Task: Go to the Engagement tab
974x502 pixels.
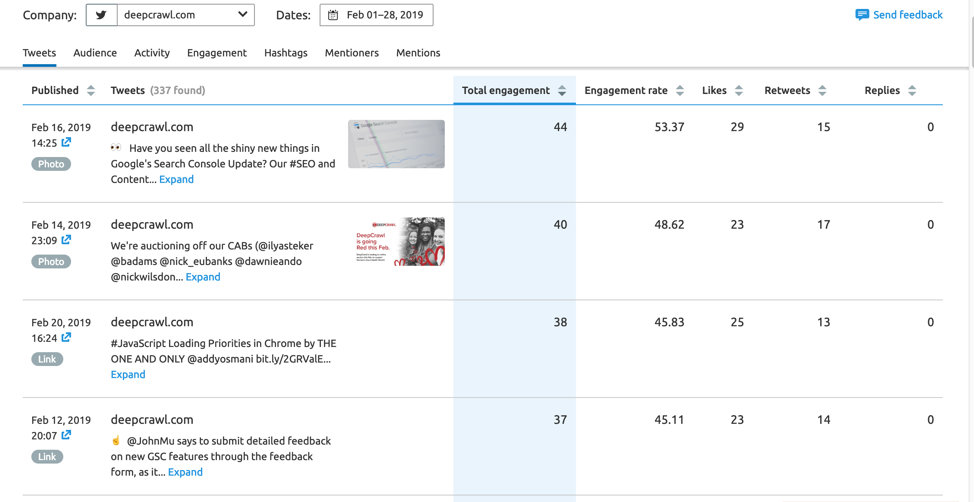Action: [217, 53]
